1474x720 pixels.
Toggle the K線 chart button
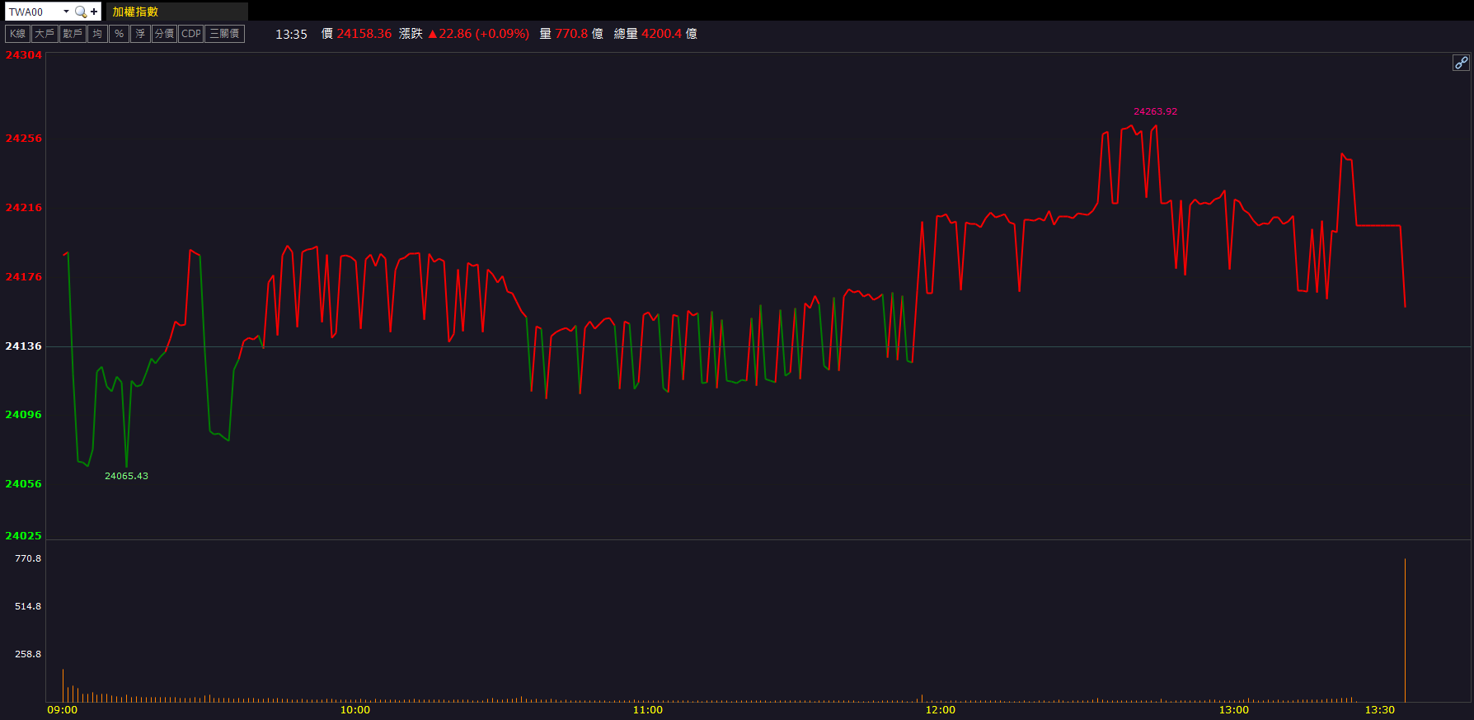click(x=17, y=34)
